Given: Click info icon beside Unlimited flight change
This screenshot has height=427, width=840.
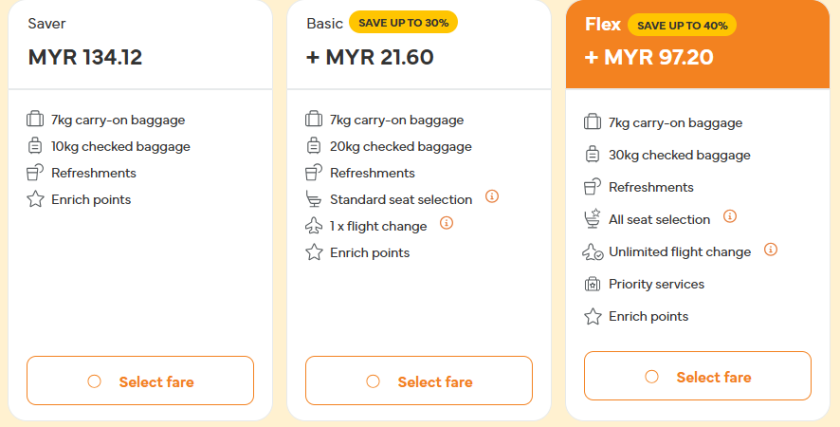Looking at the screenshot, I should point(771,249).
